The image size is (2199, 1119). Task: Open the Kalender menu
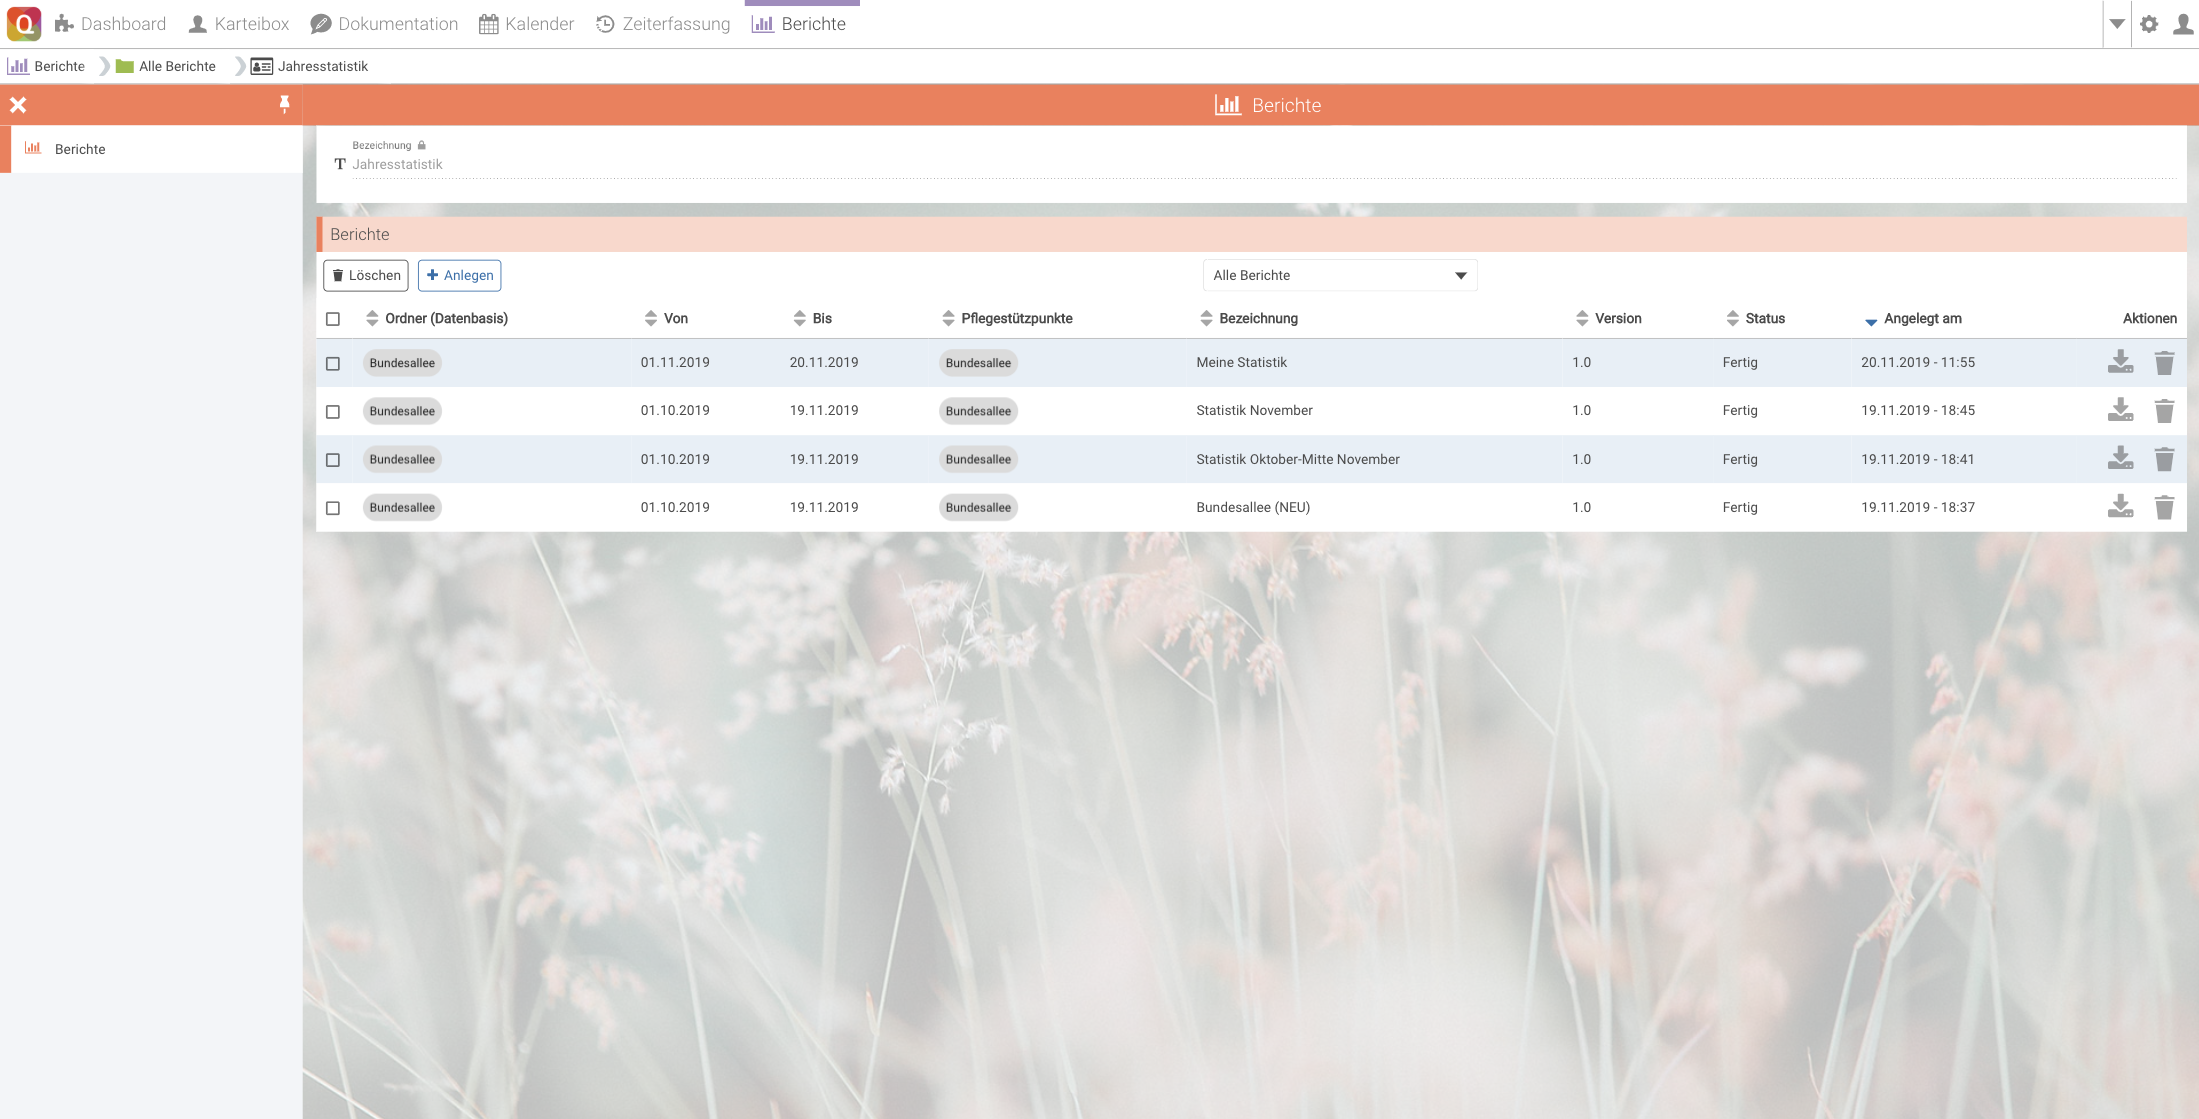(x=526, y=24)
